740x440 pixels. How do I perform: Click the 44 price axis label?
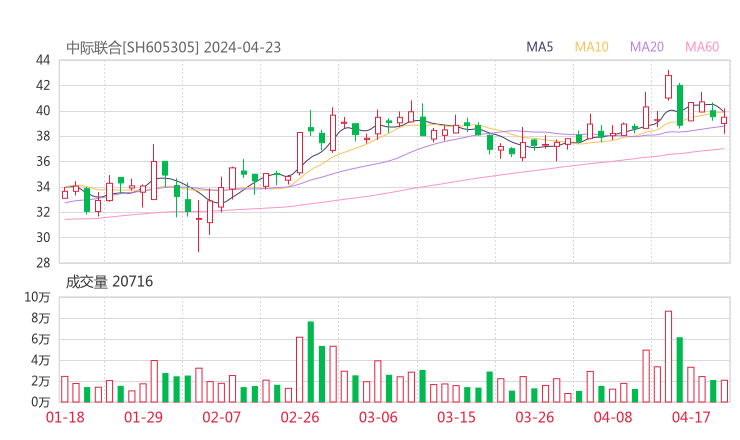43,60
